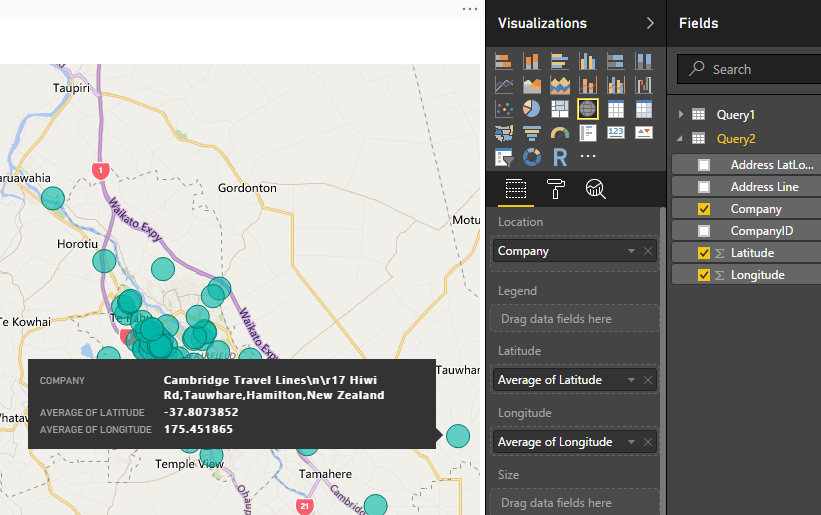The height and width of the screenshot is (515, 821).
Task: Click the Gordonton map label
Action: pyautogui.click(x=247, y=188)
